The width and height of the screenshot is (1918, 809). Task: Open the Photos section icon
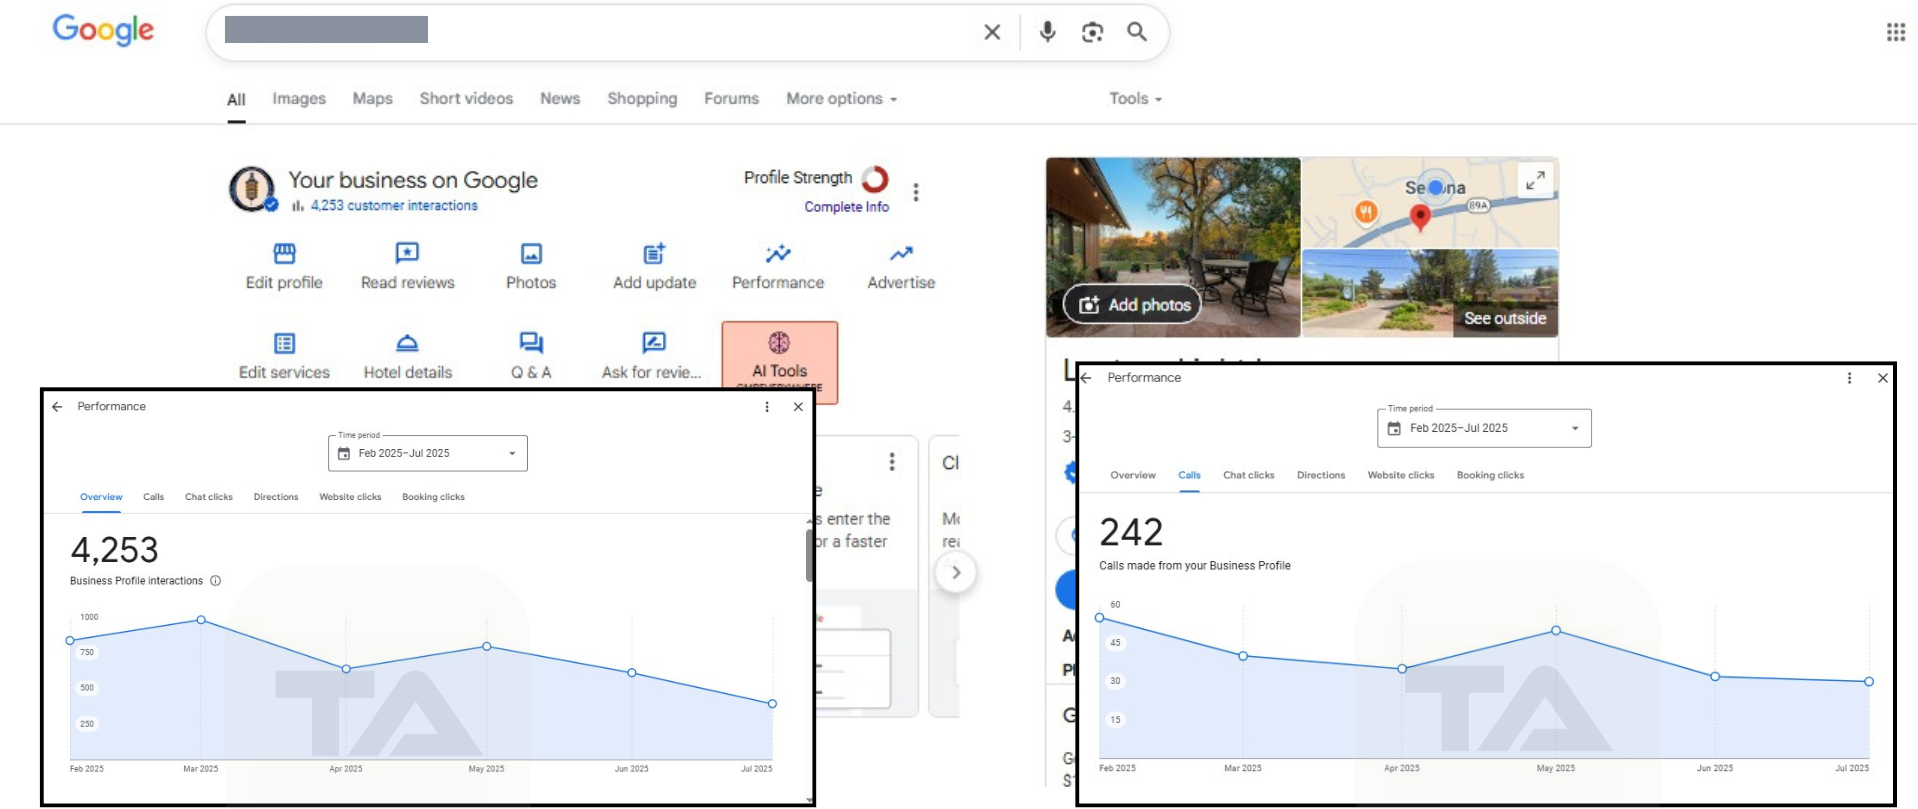coord(531,254)
